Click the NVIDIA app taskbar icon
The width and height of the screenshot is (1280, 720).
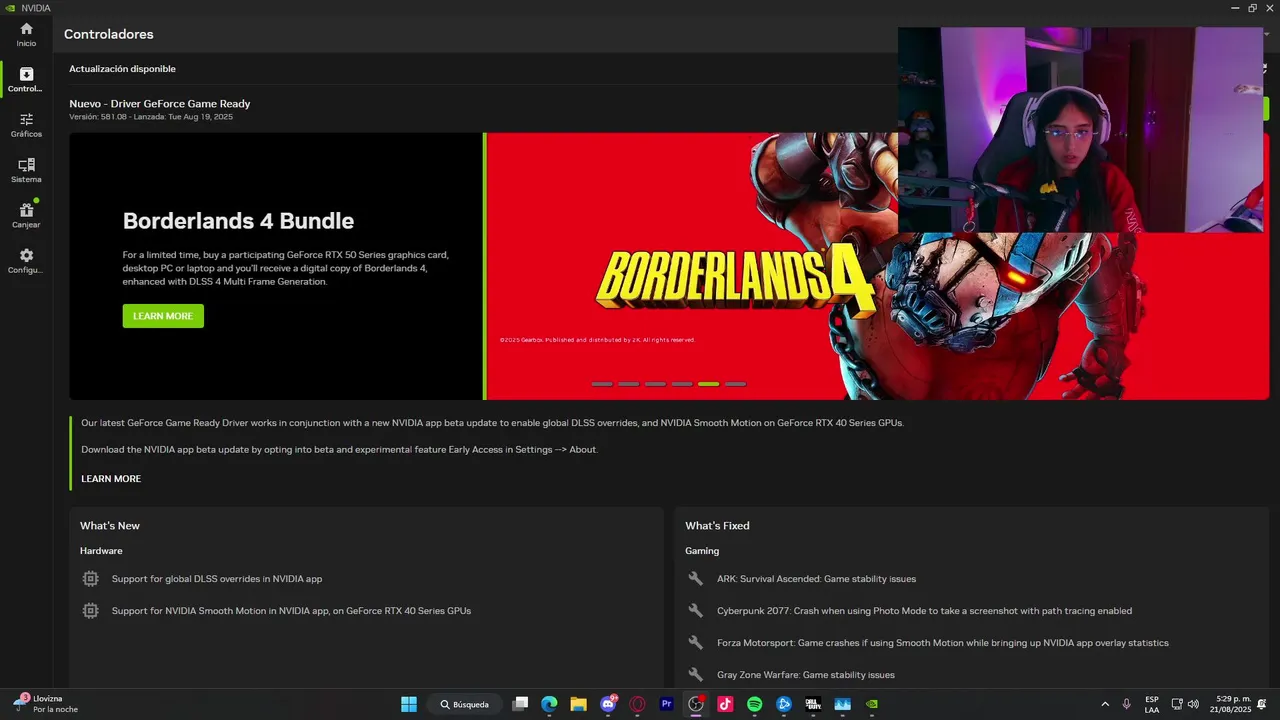pos(872,704)
